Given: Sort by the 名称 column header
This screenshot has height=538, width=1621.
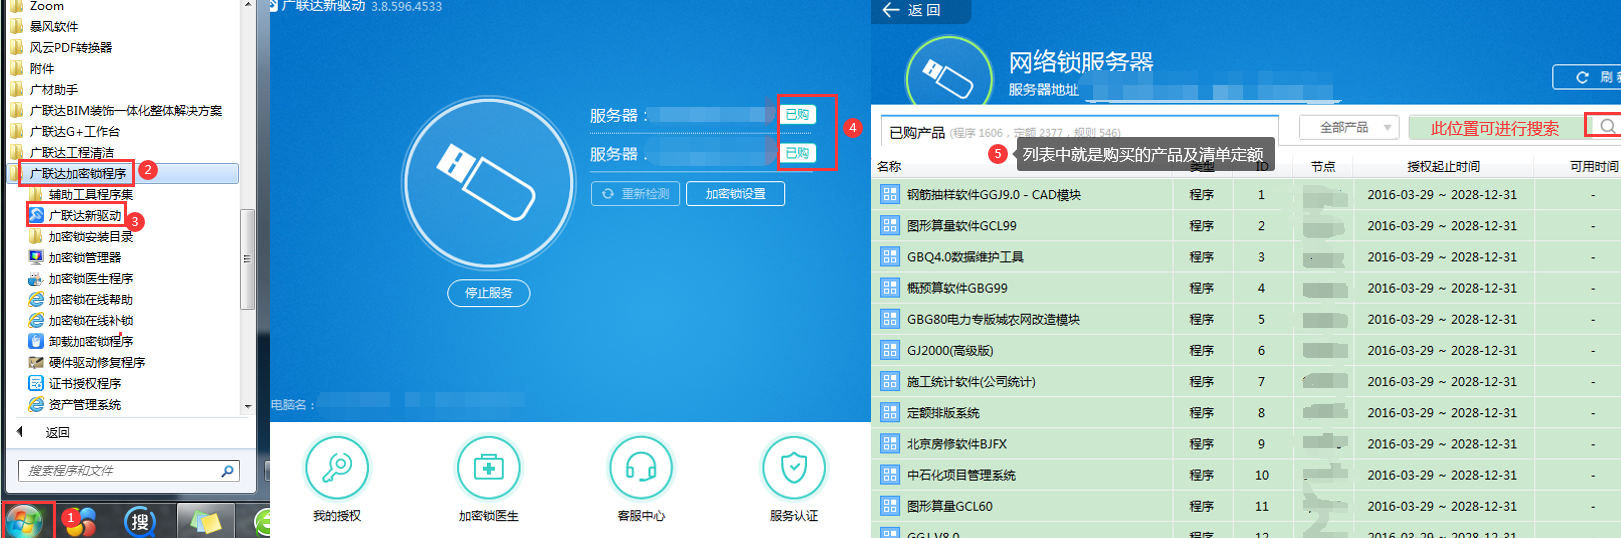Looking at the screenshot, I should point(889,166).
